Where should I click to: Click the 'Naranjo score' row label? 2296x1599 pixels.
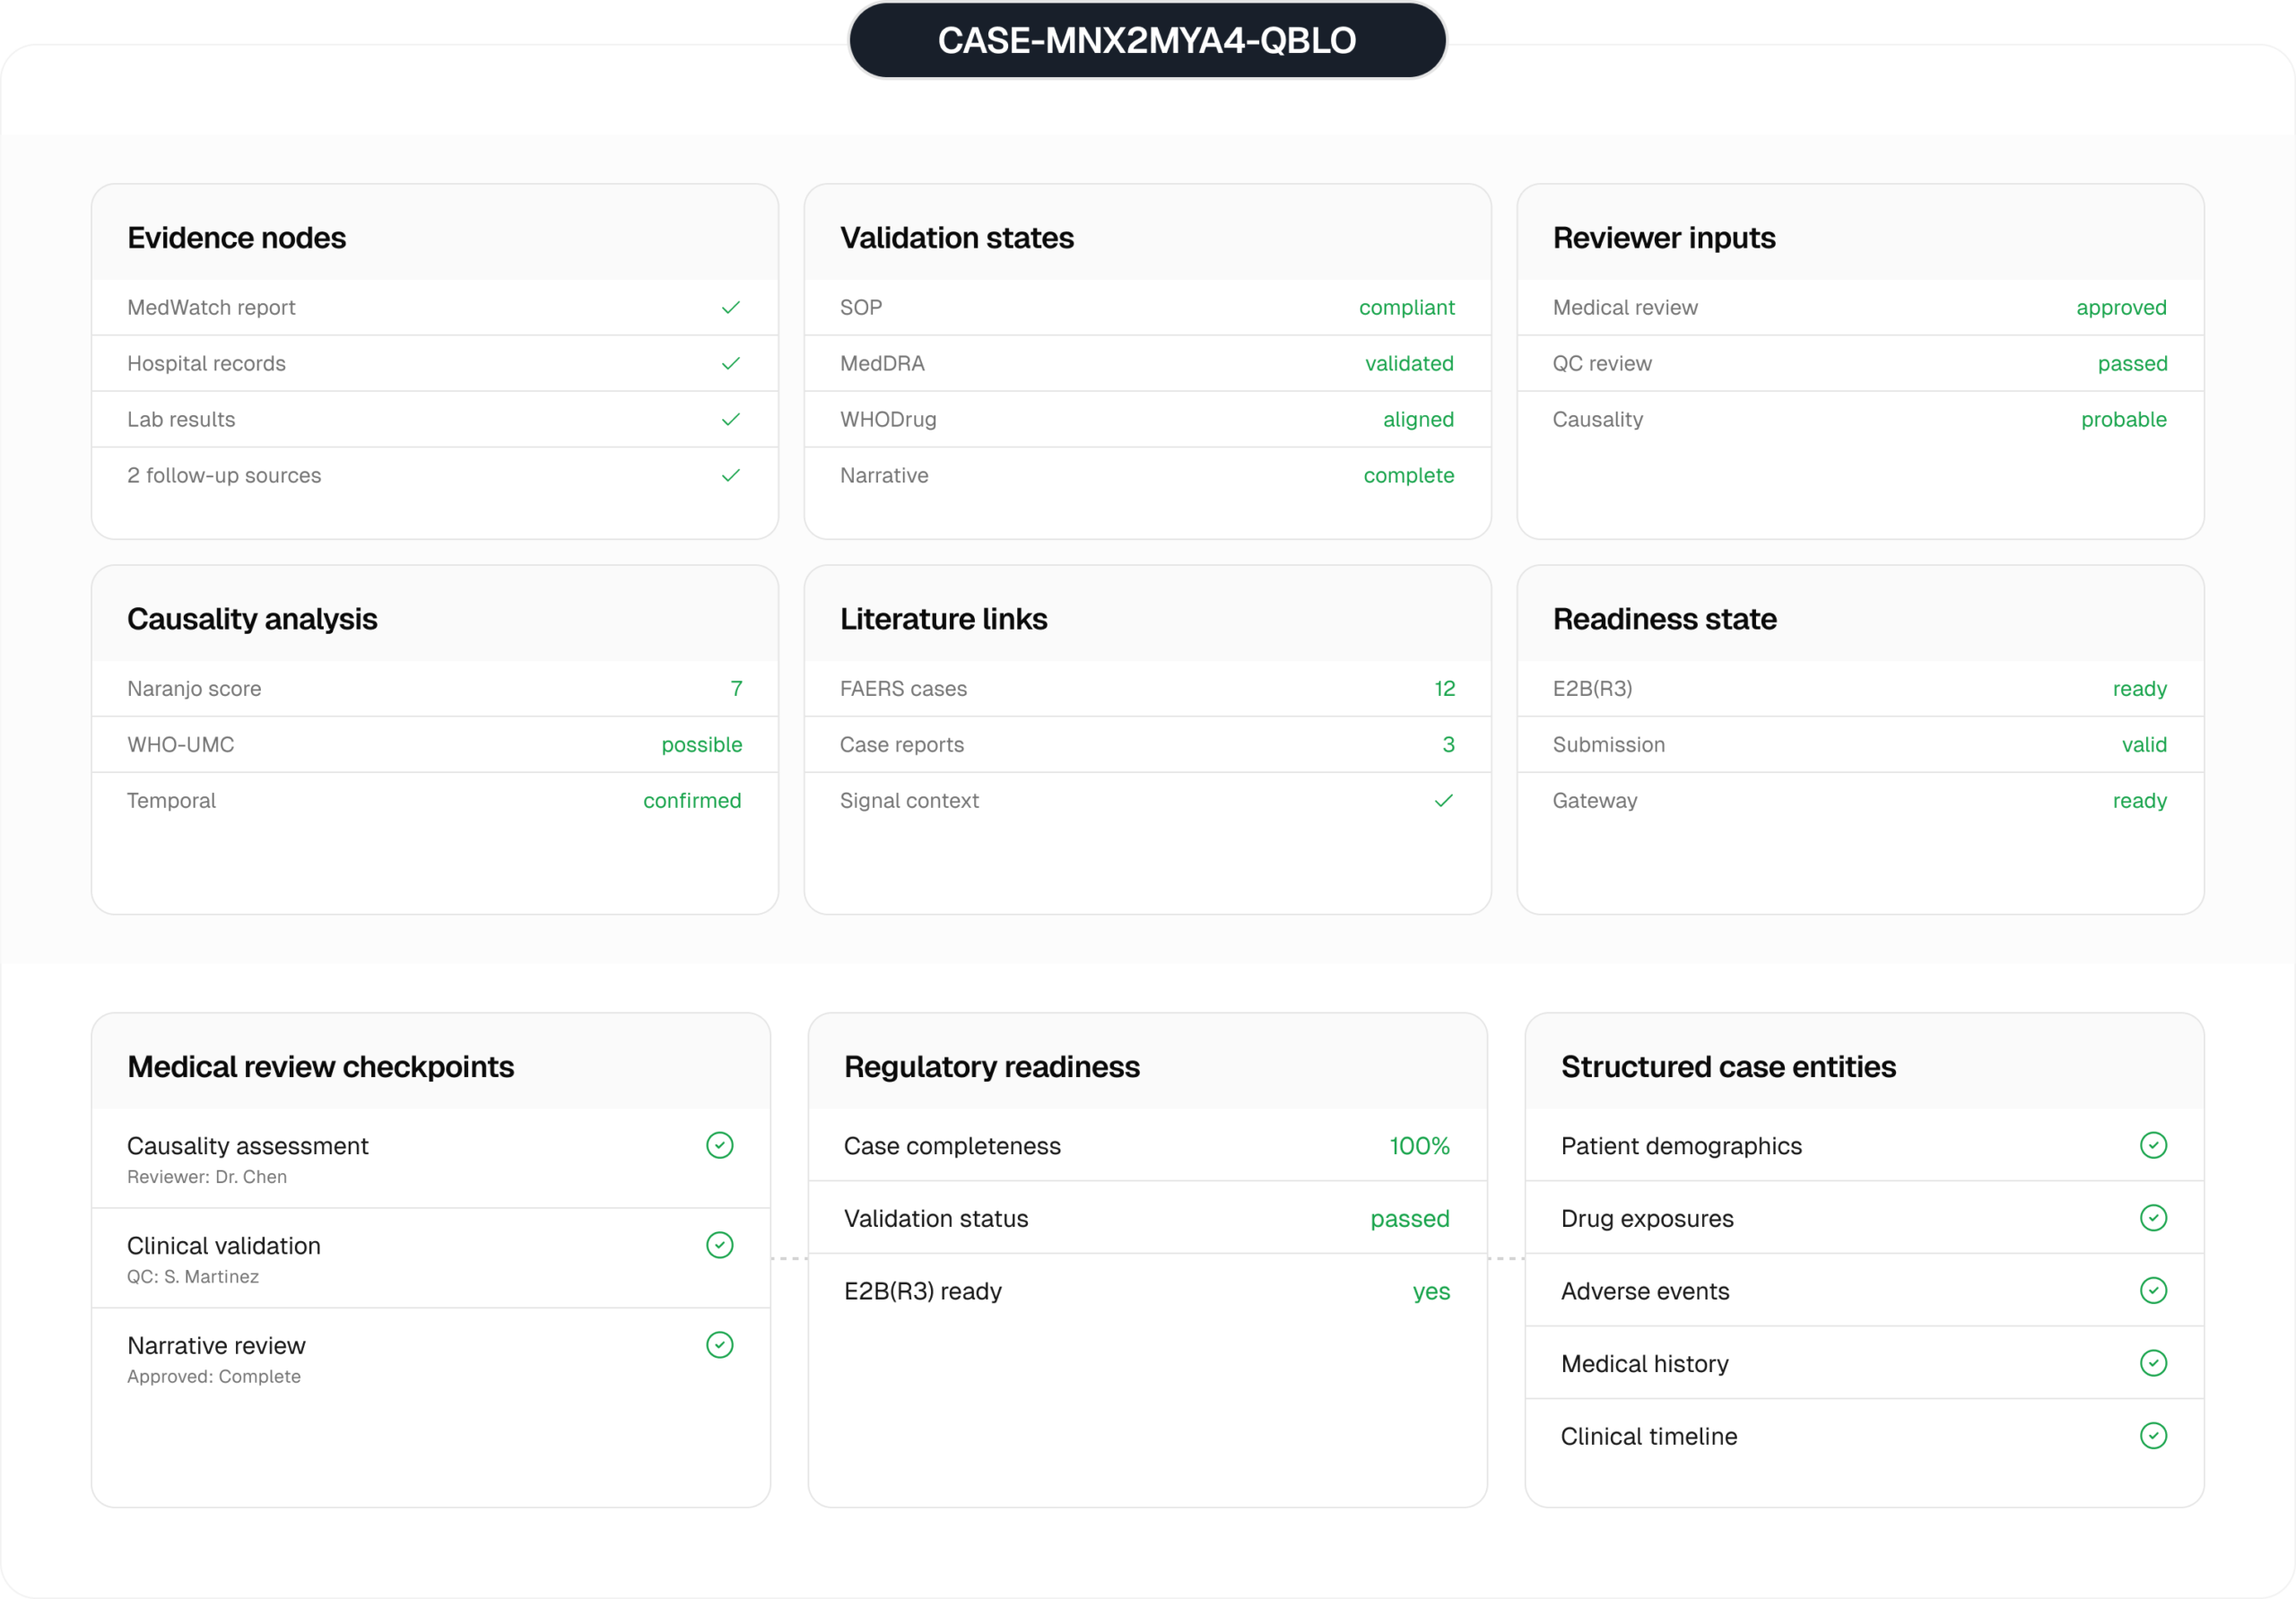(194, 689)
